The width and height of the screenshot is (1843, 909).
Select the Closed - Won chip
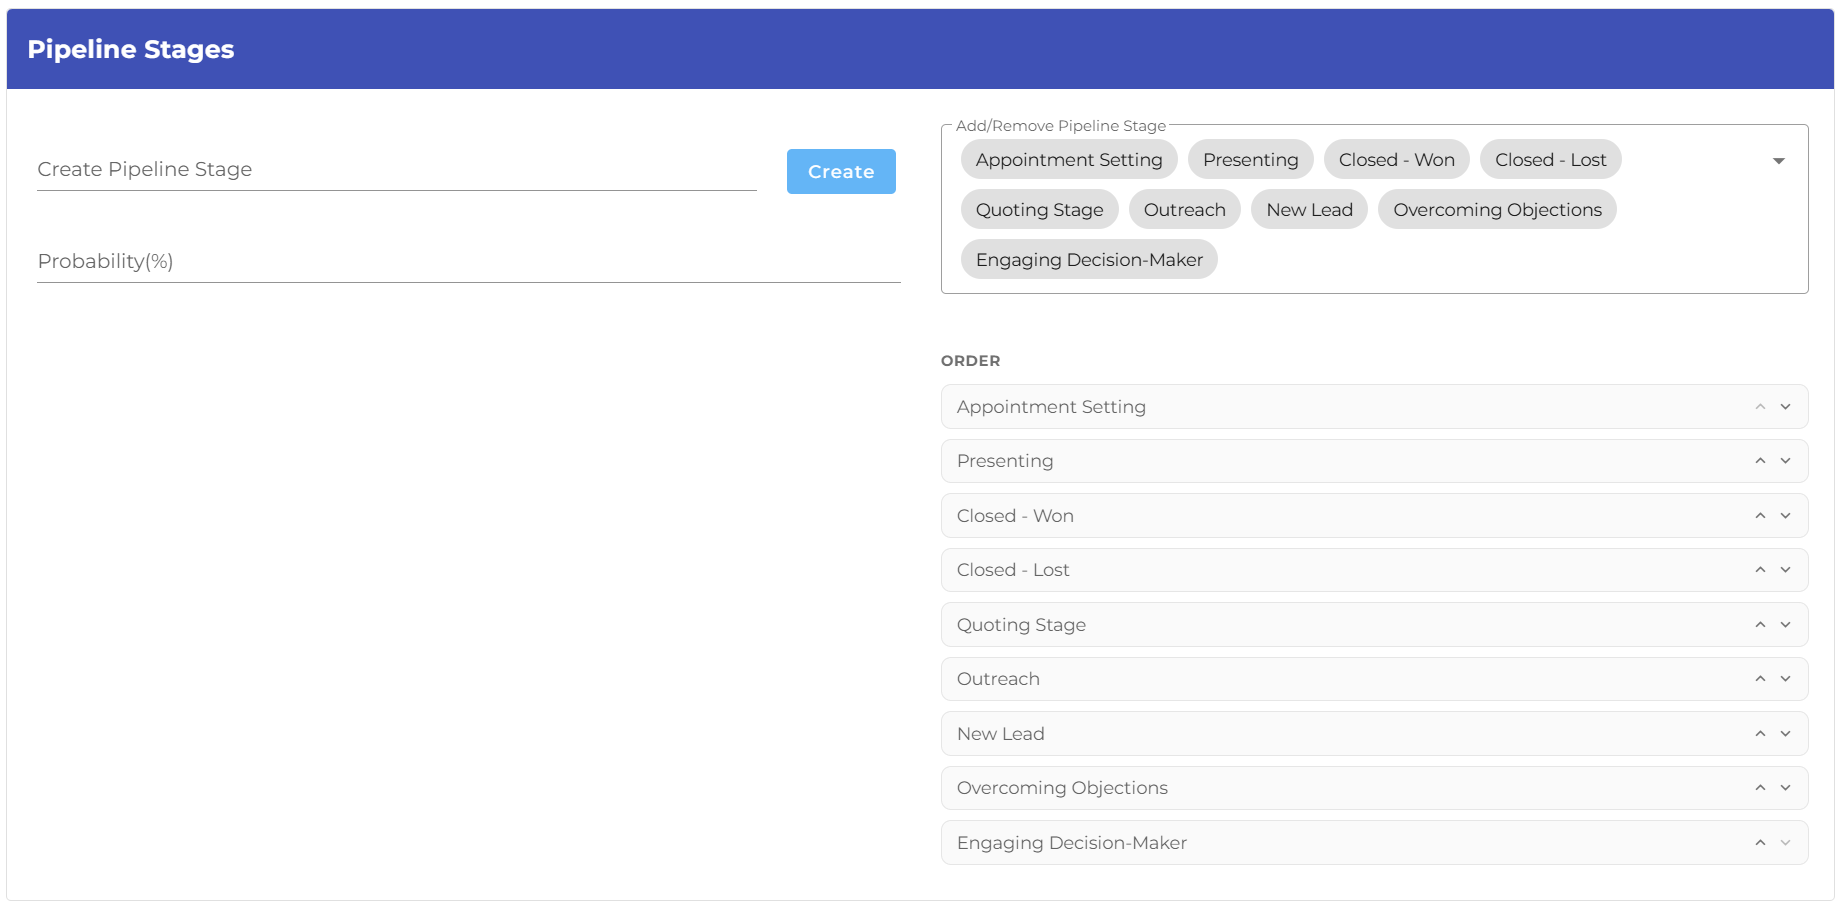(1396, 160)
